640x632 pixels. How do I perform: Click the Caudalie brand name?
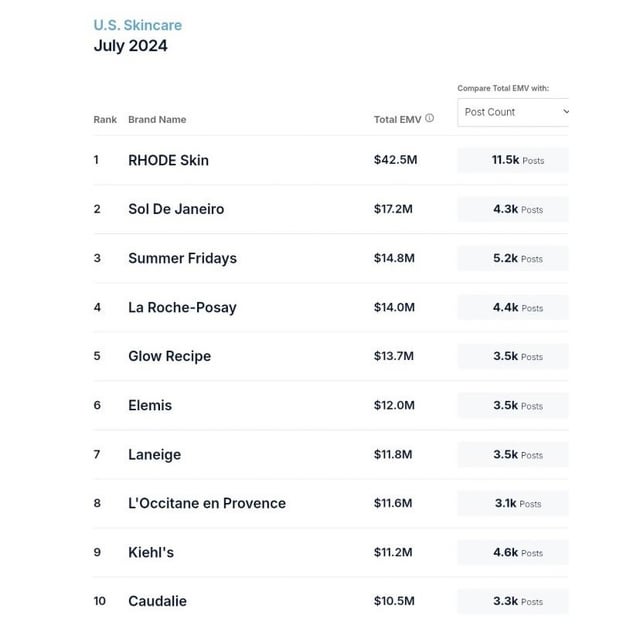157,601
